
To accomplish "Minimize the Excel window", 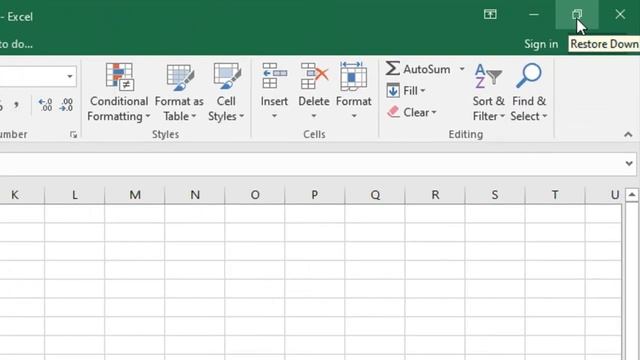I will (x=534, y=15).
